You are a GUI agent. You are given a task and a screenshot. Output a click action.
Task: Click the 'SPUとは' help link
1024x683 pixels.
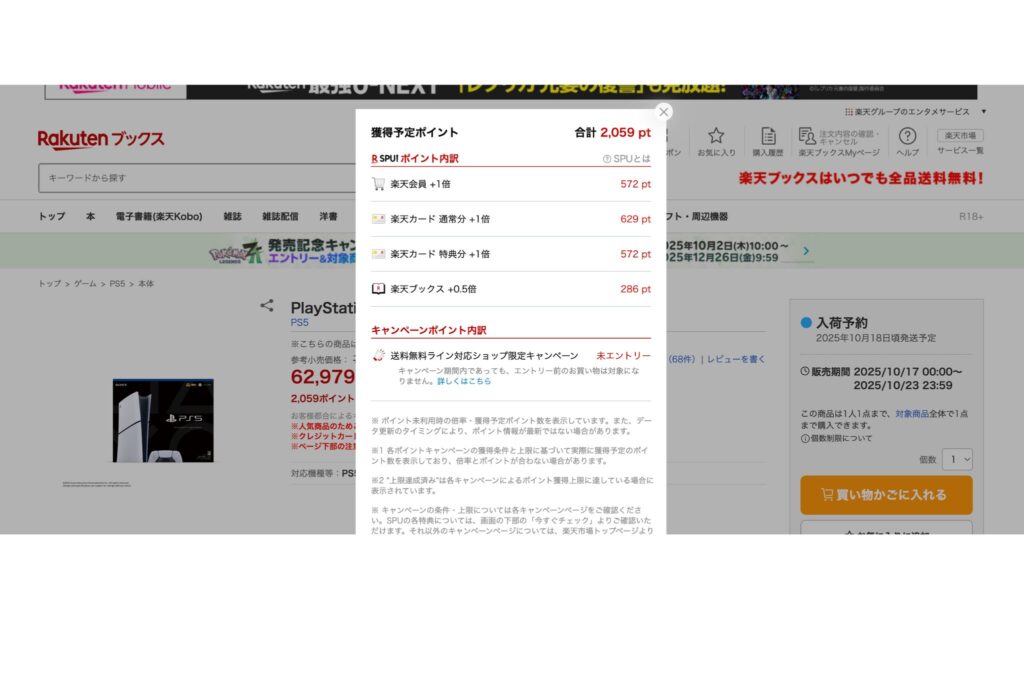[x=626, y=159]
